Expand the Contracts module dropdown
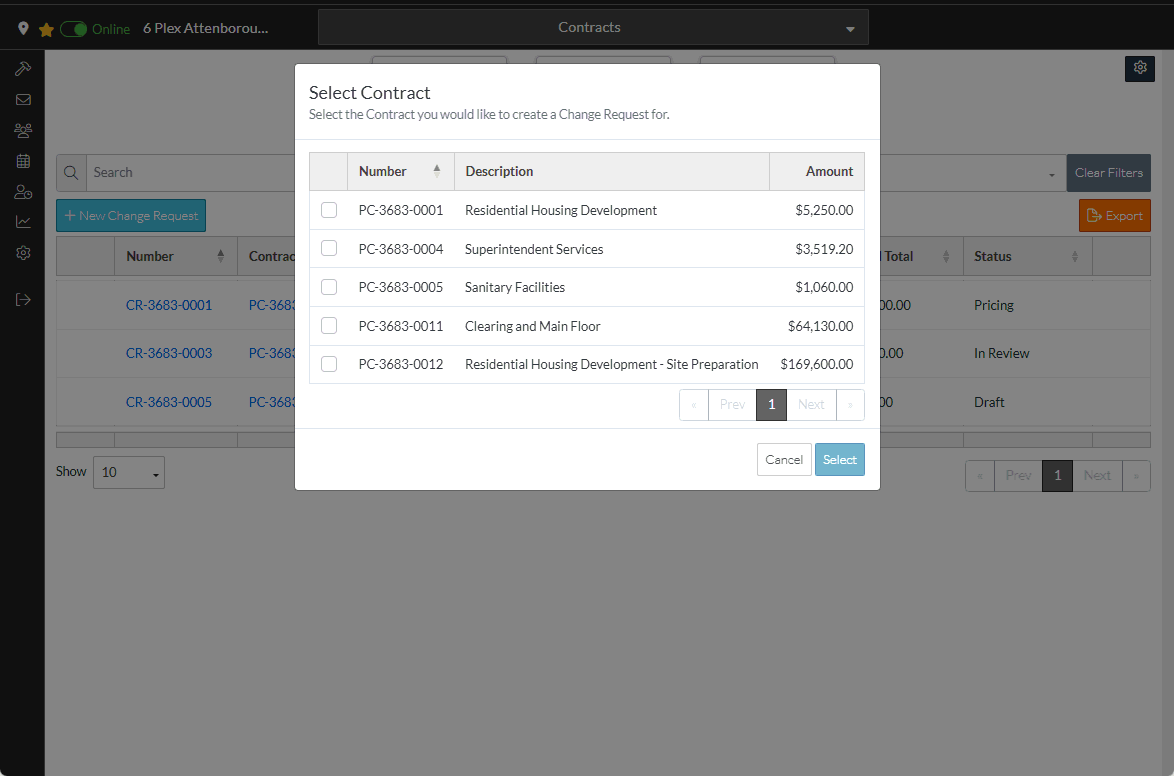Viewport: 1174px width, 776px height. click(593, 28)
